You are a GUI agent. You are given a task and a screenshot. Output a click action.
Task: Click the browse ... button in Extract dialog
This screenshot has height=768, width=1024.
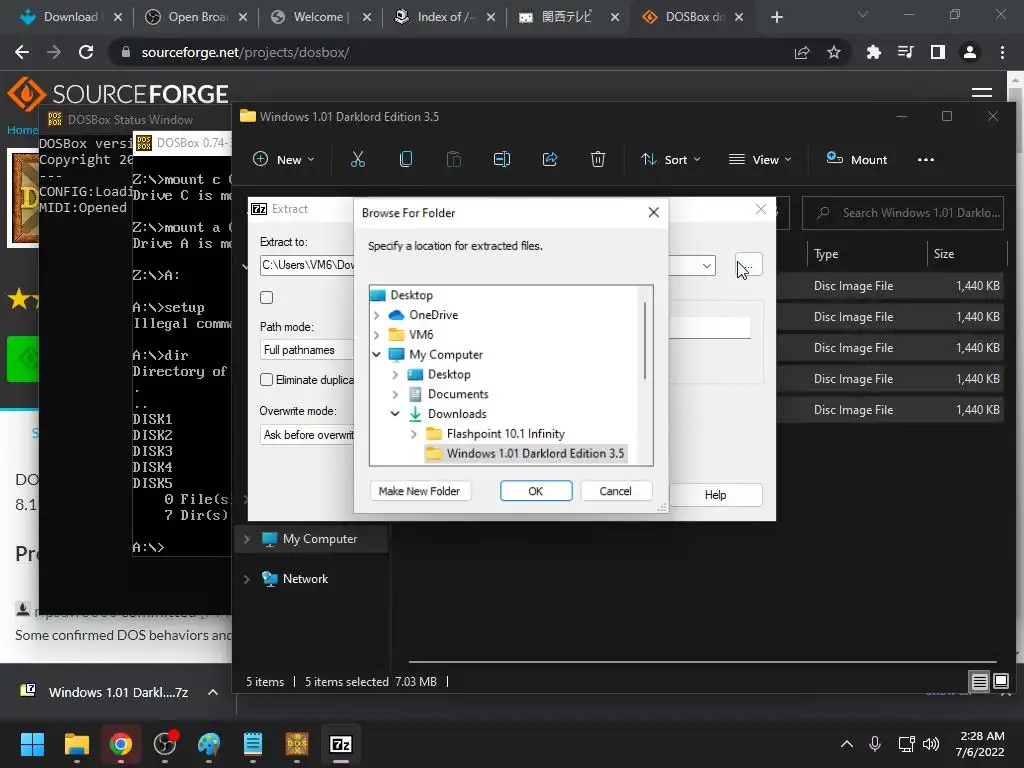click(748, 266)
